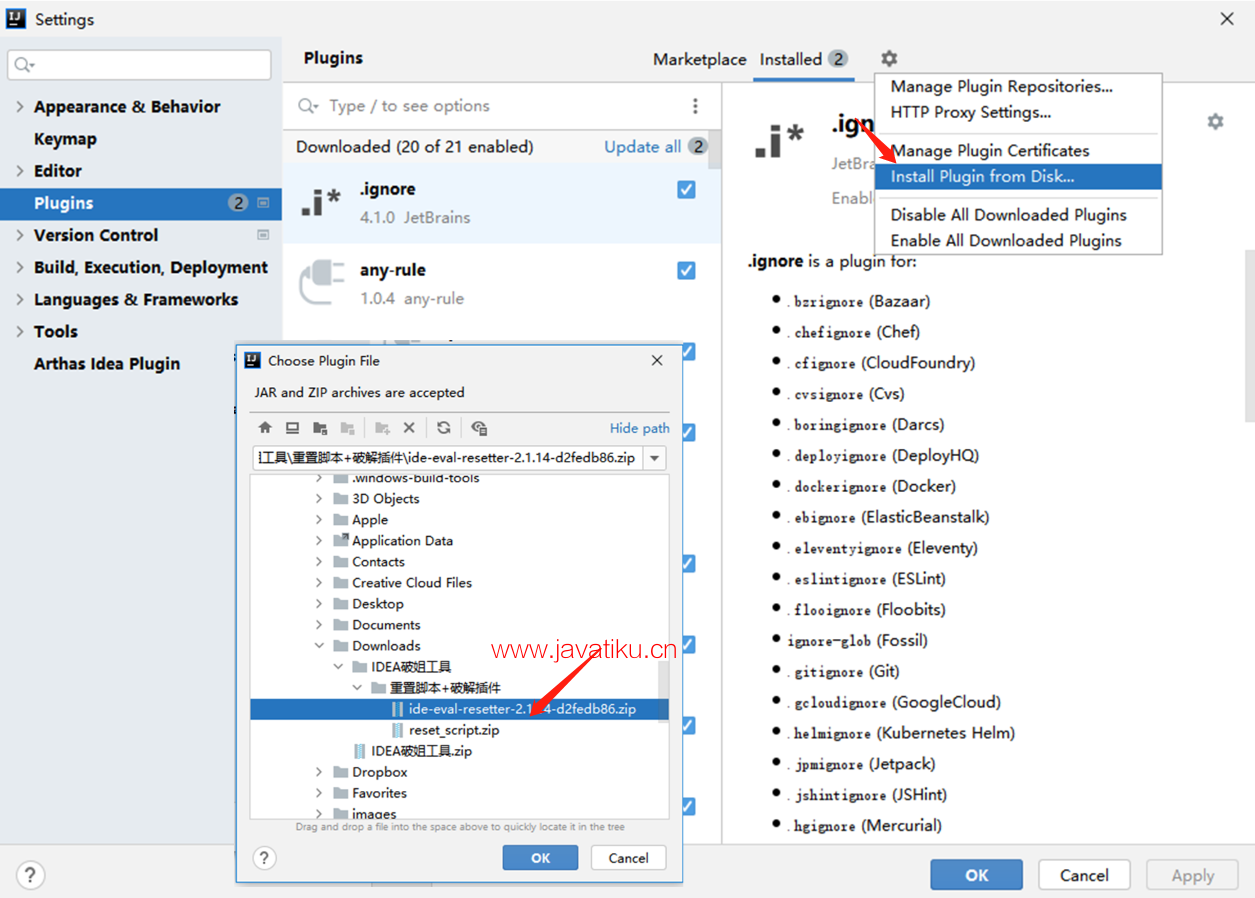The height and width of the screenshot is (898, 1255).
Task: Expand the Build, Execution, Deployment node
Action: click(x=19, y=267)
